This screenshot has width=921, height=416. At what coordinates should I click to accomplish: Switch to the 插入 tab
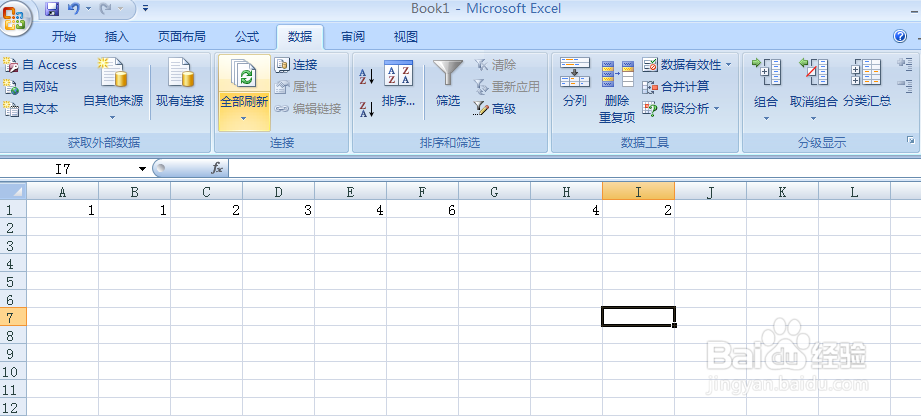click(116, 37)
